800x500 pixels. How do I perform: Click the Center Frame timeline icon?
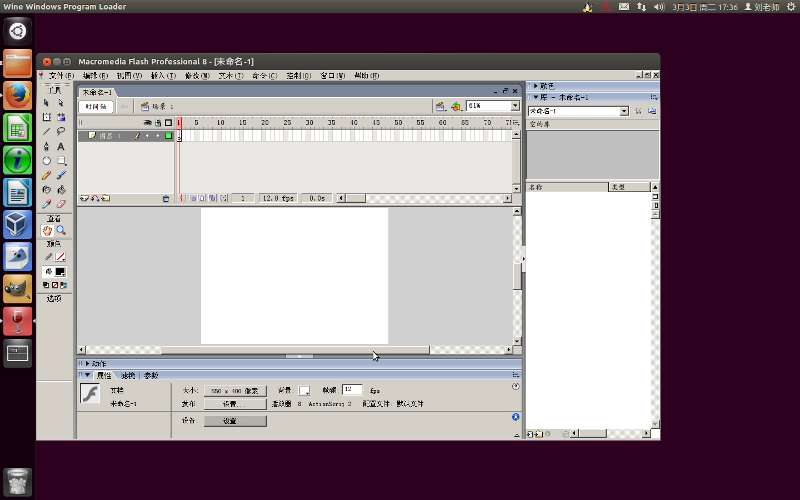pos(181,198)
